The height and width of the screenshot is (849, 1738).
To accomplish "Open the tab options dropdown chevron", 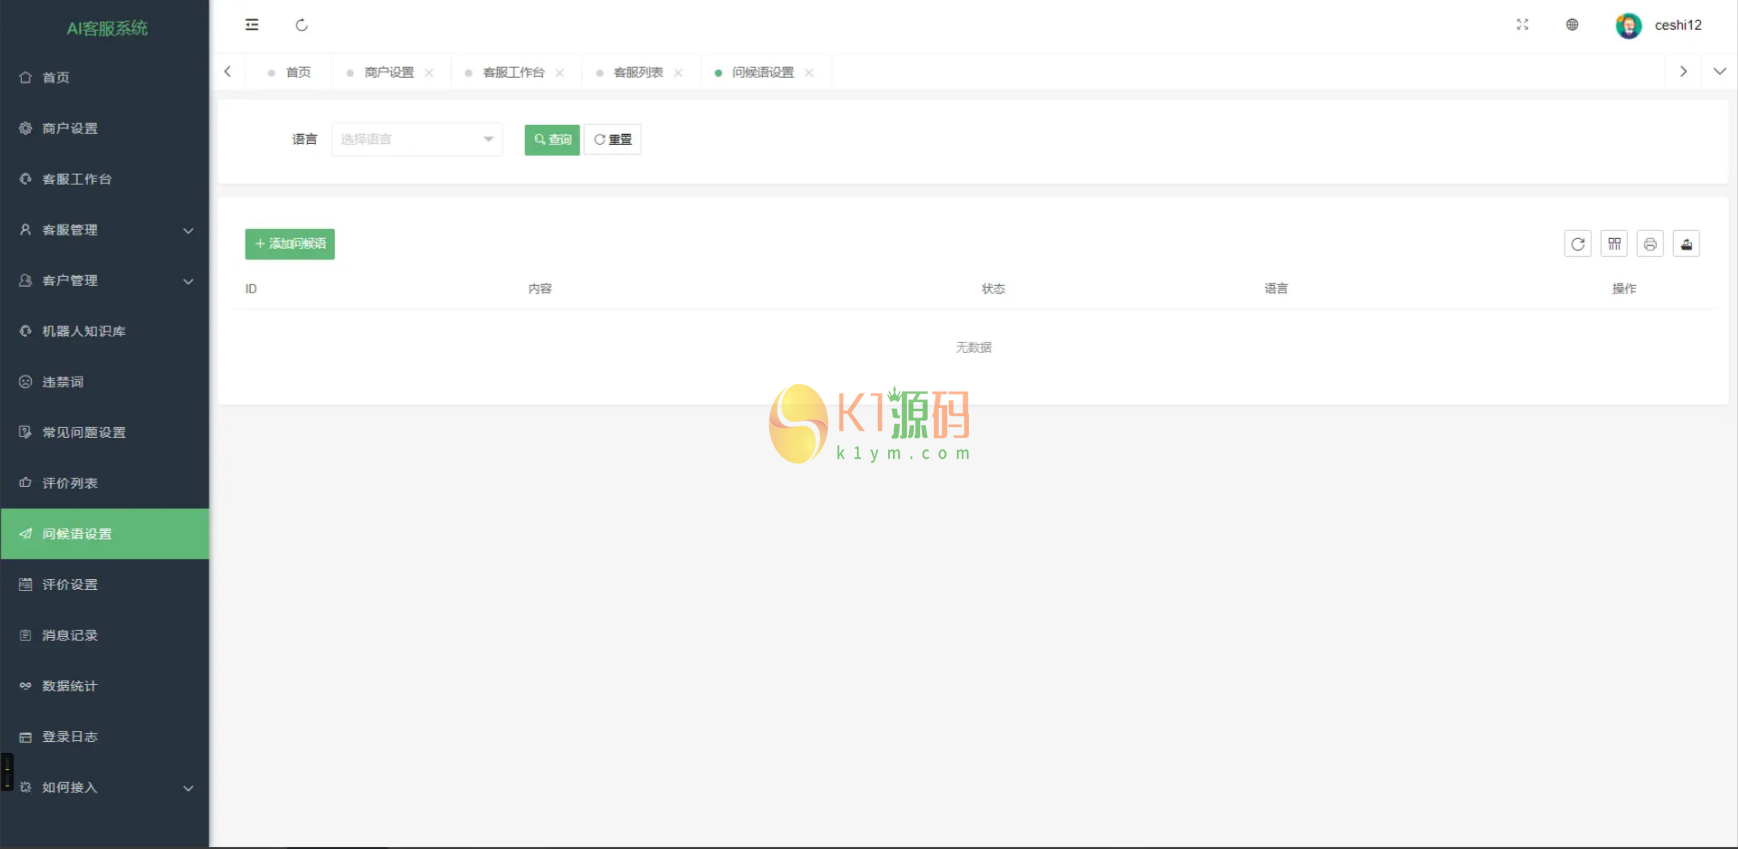I will 1720,72.
